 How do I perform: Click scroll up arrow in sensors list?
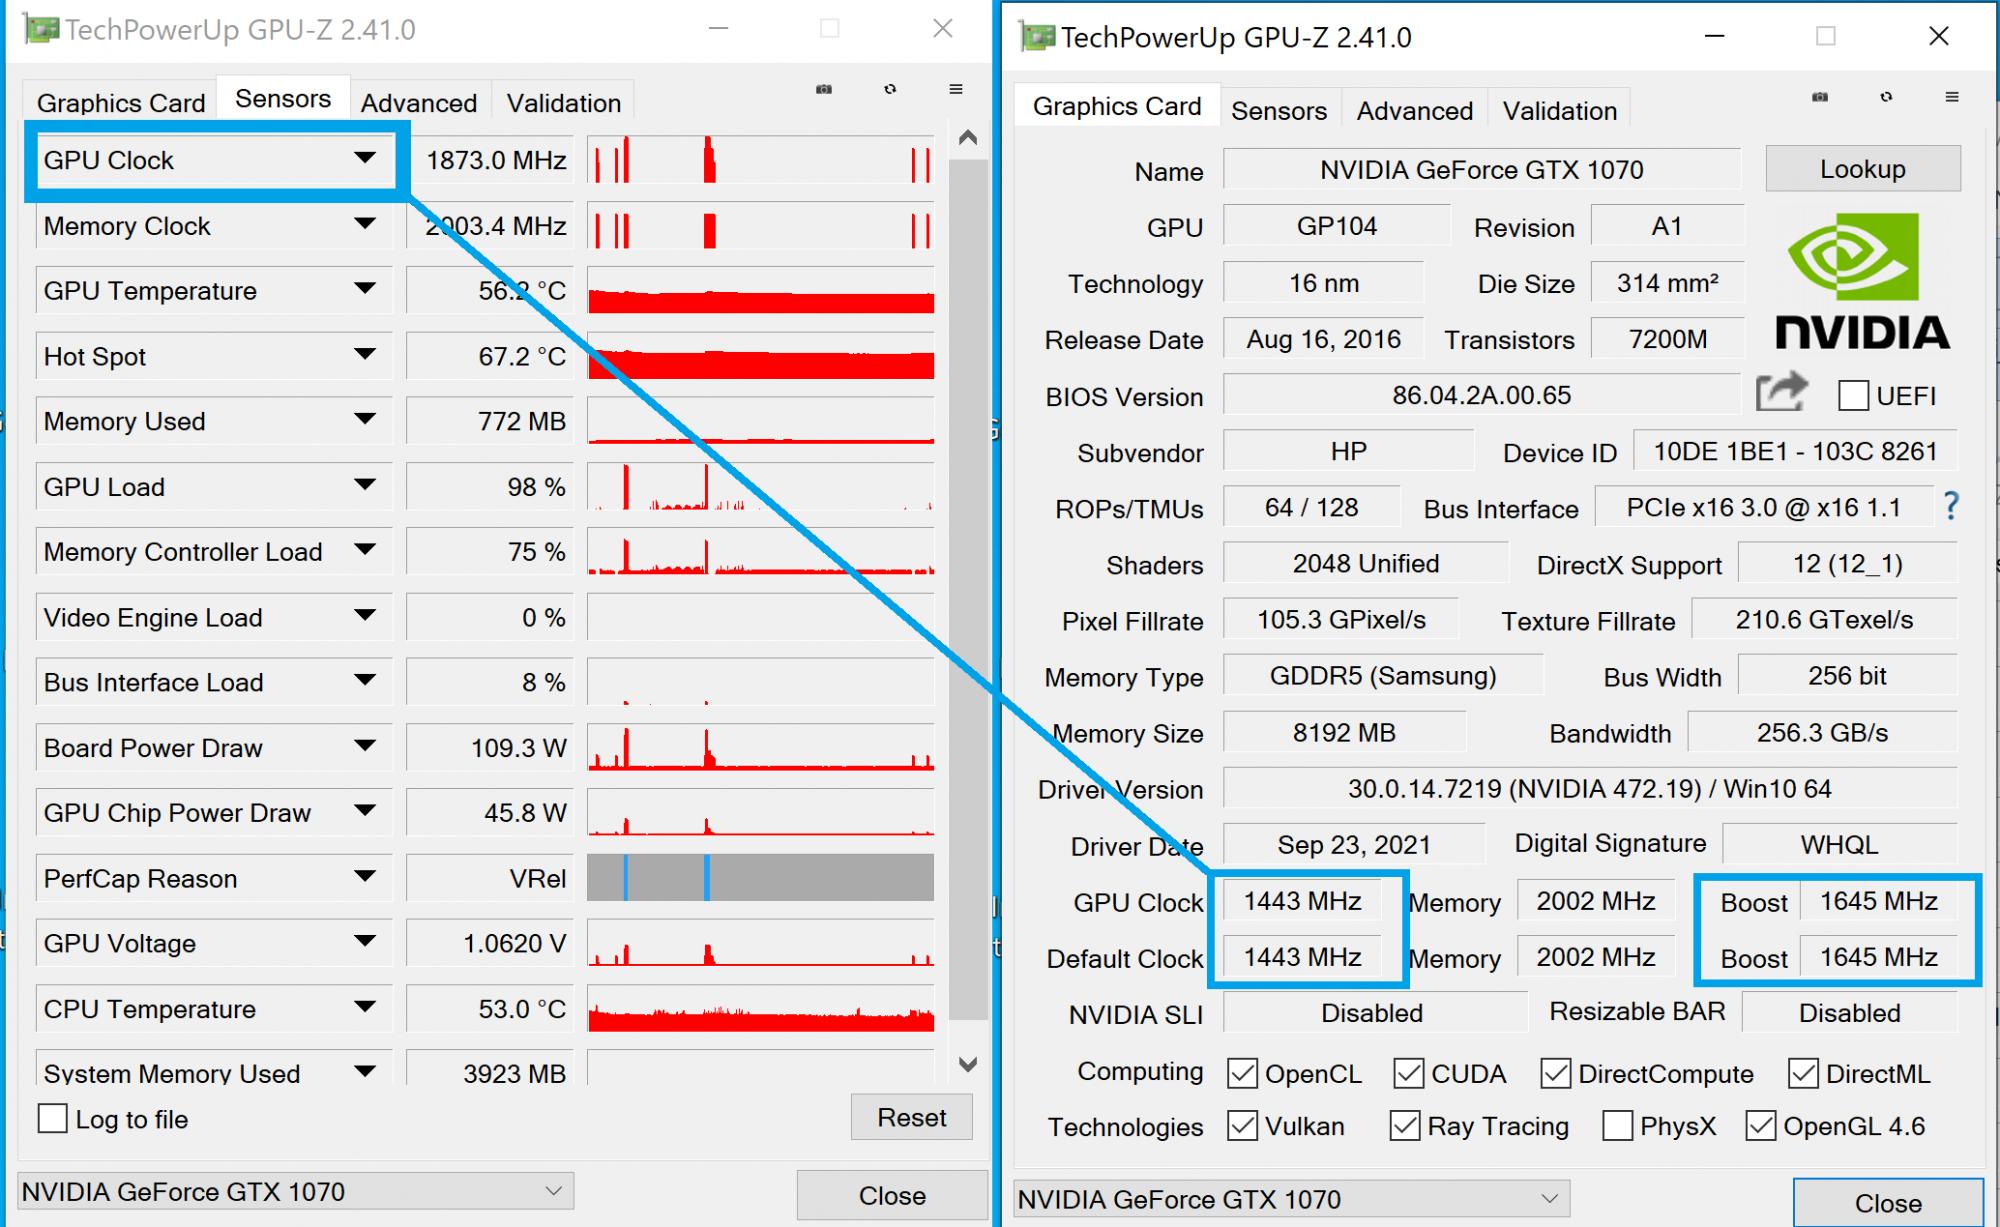point(967,137)
